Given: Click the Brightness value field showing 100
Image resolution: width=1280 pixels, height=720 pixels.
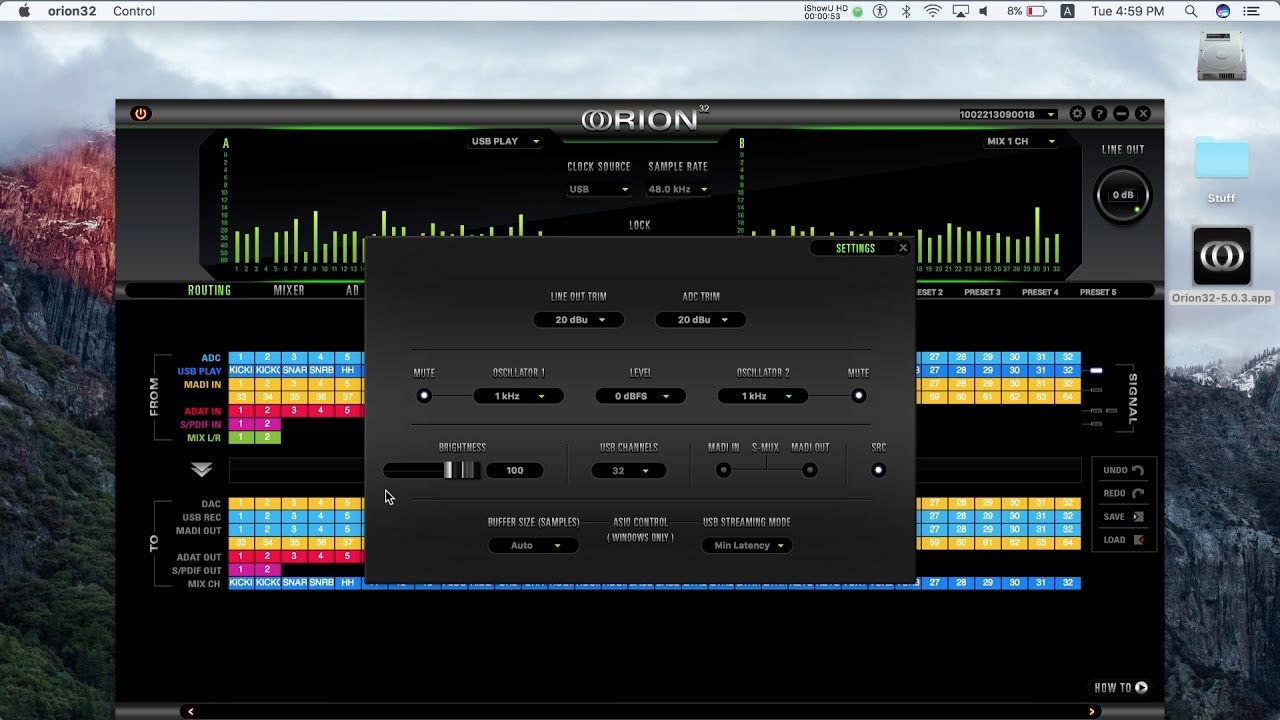Looking at the screenshot, I should coord(515,470).
